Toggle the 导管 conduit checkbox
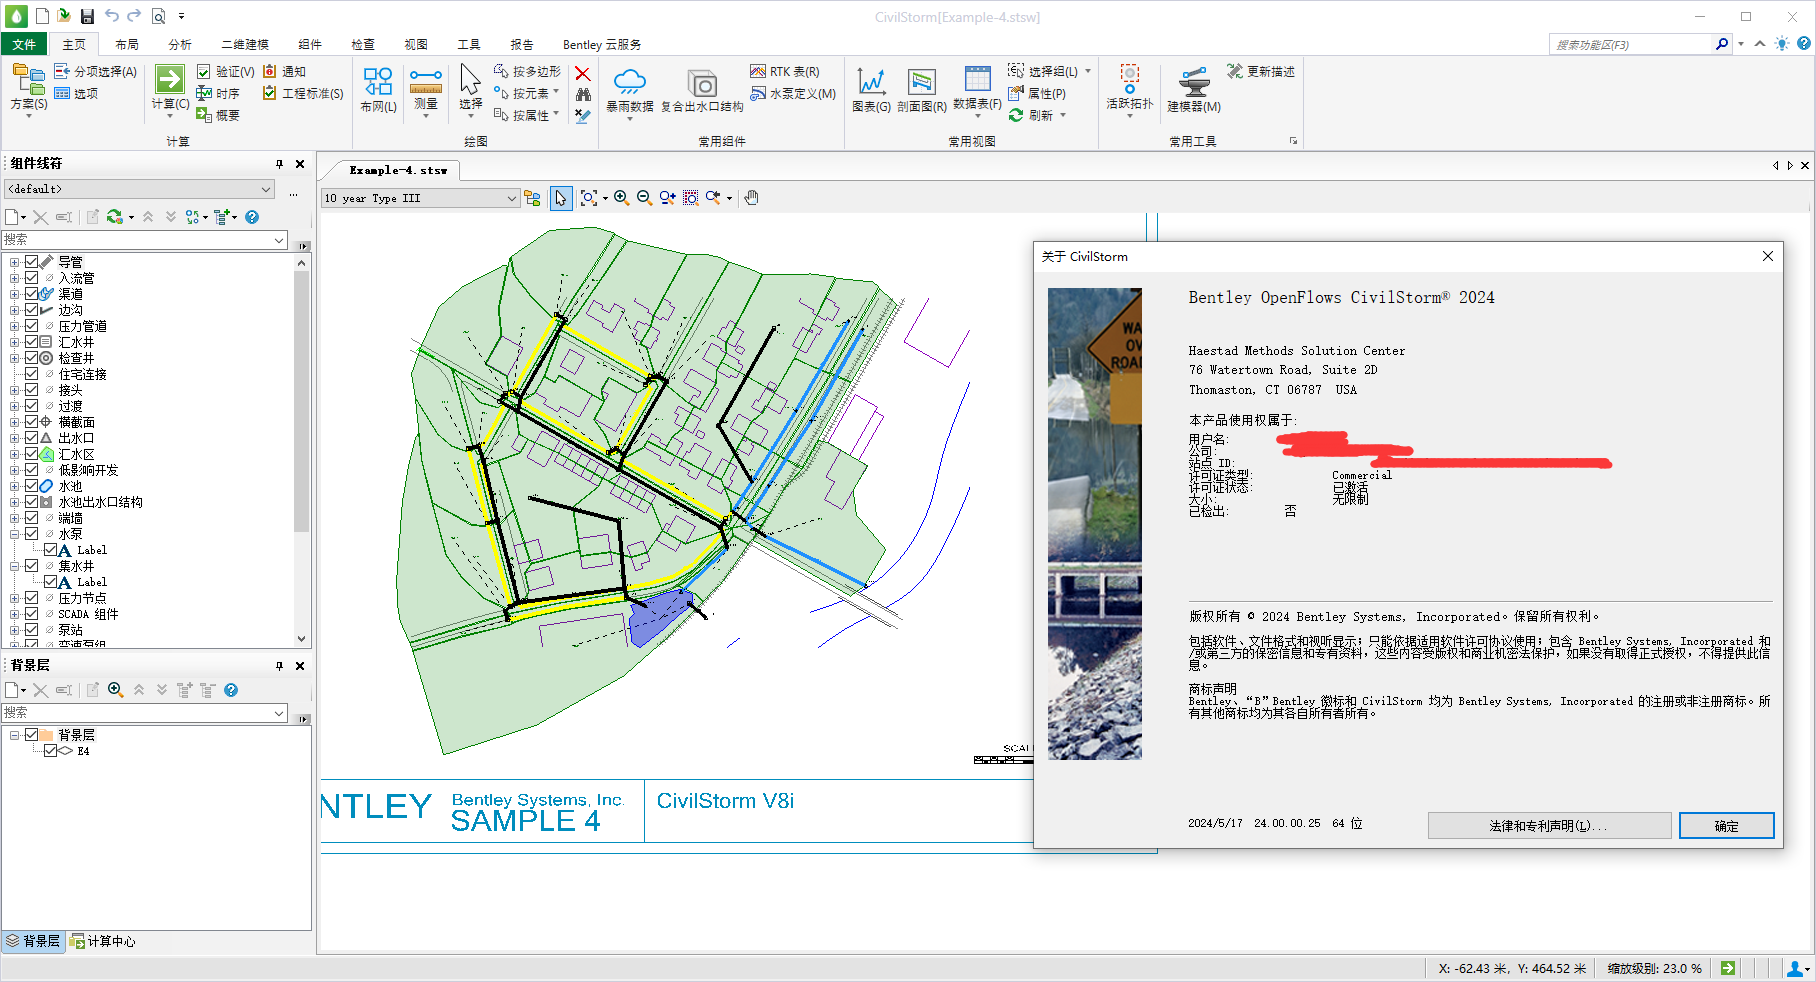This screenshot has width=1816, height=982. click(x=31, y=262)
